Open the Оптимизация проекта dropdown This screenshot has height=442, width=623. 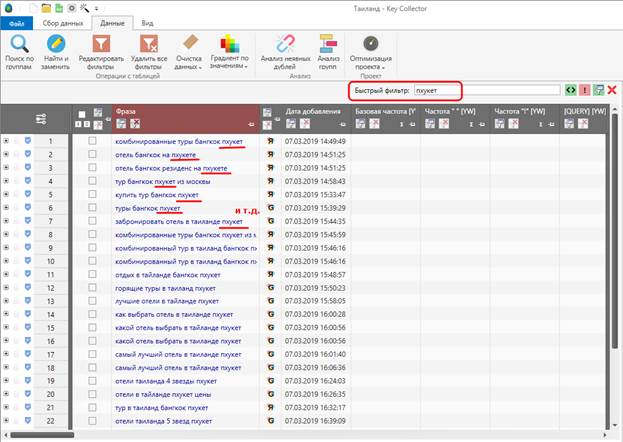click(x=370, y=52)
